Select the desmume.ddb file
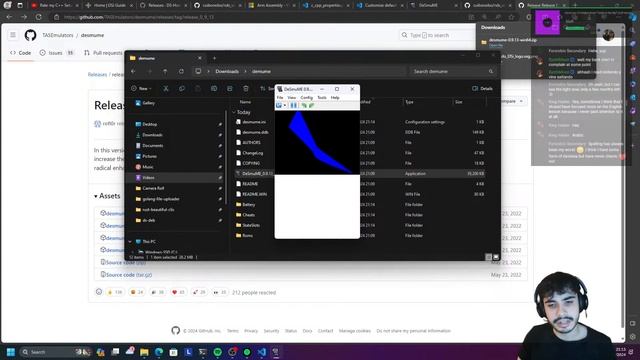The height and width of the screenshot is (360, 640). [x=255, y=132]
